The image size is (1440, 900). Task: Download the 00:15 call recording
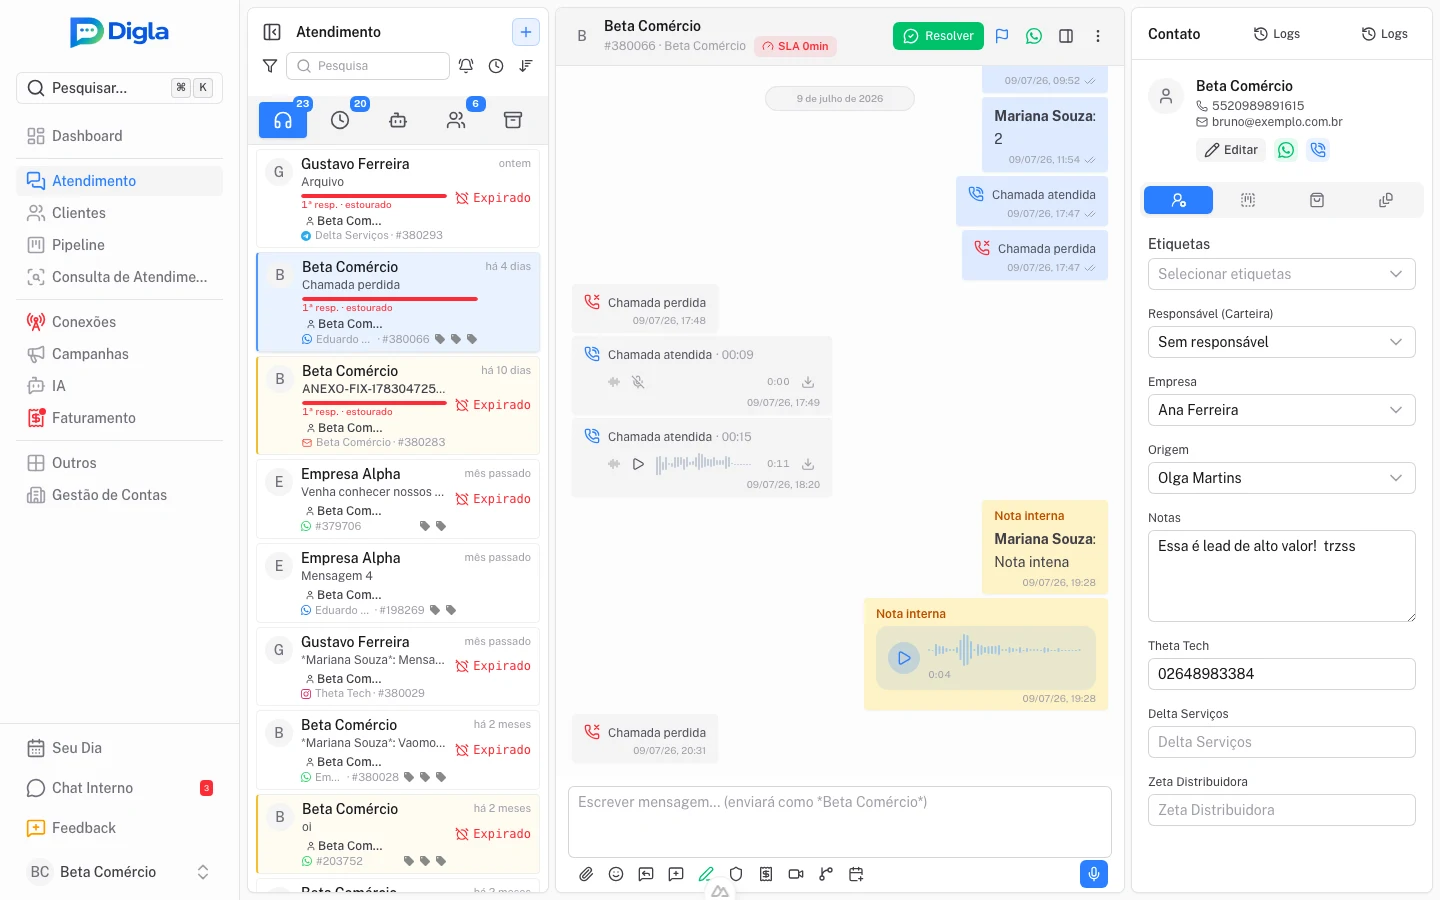pyautogui.click(x=808, y=464)
